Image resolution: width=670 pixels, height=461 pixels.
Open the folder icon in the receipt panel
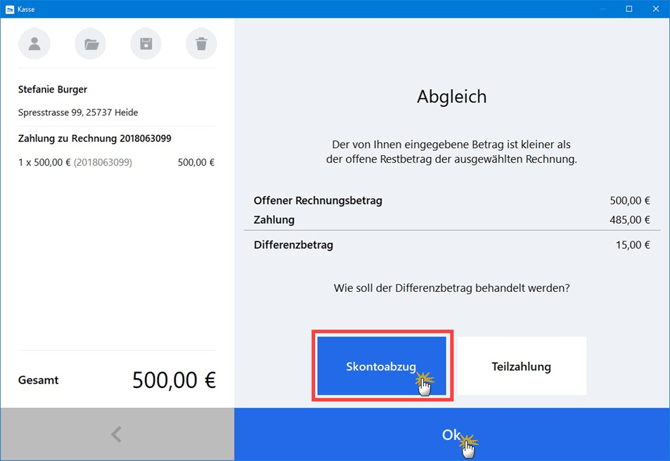(x=91, y=44)
